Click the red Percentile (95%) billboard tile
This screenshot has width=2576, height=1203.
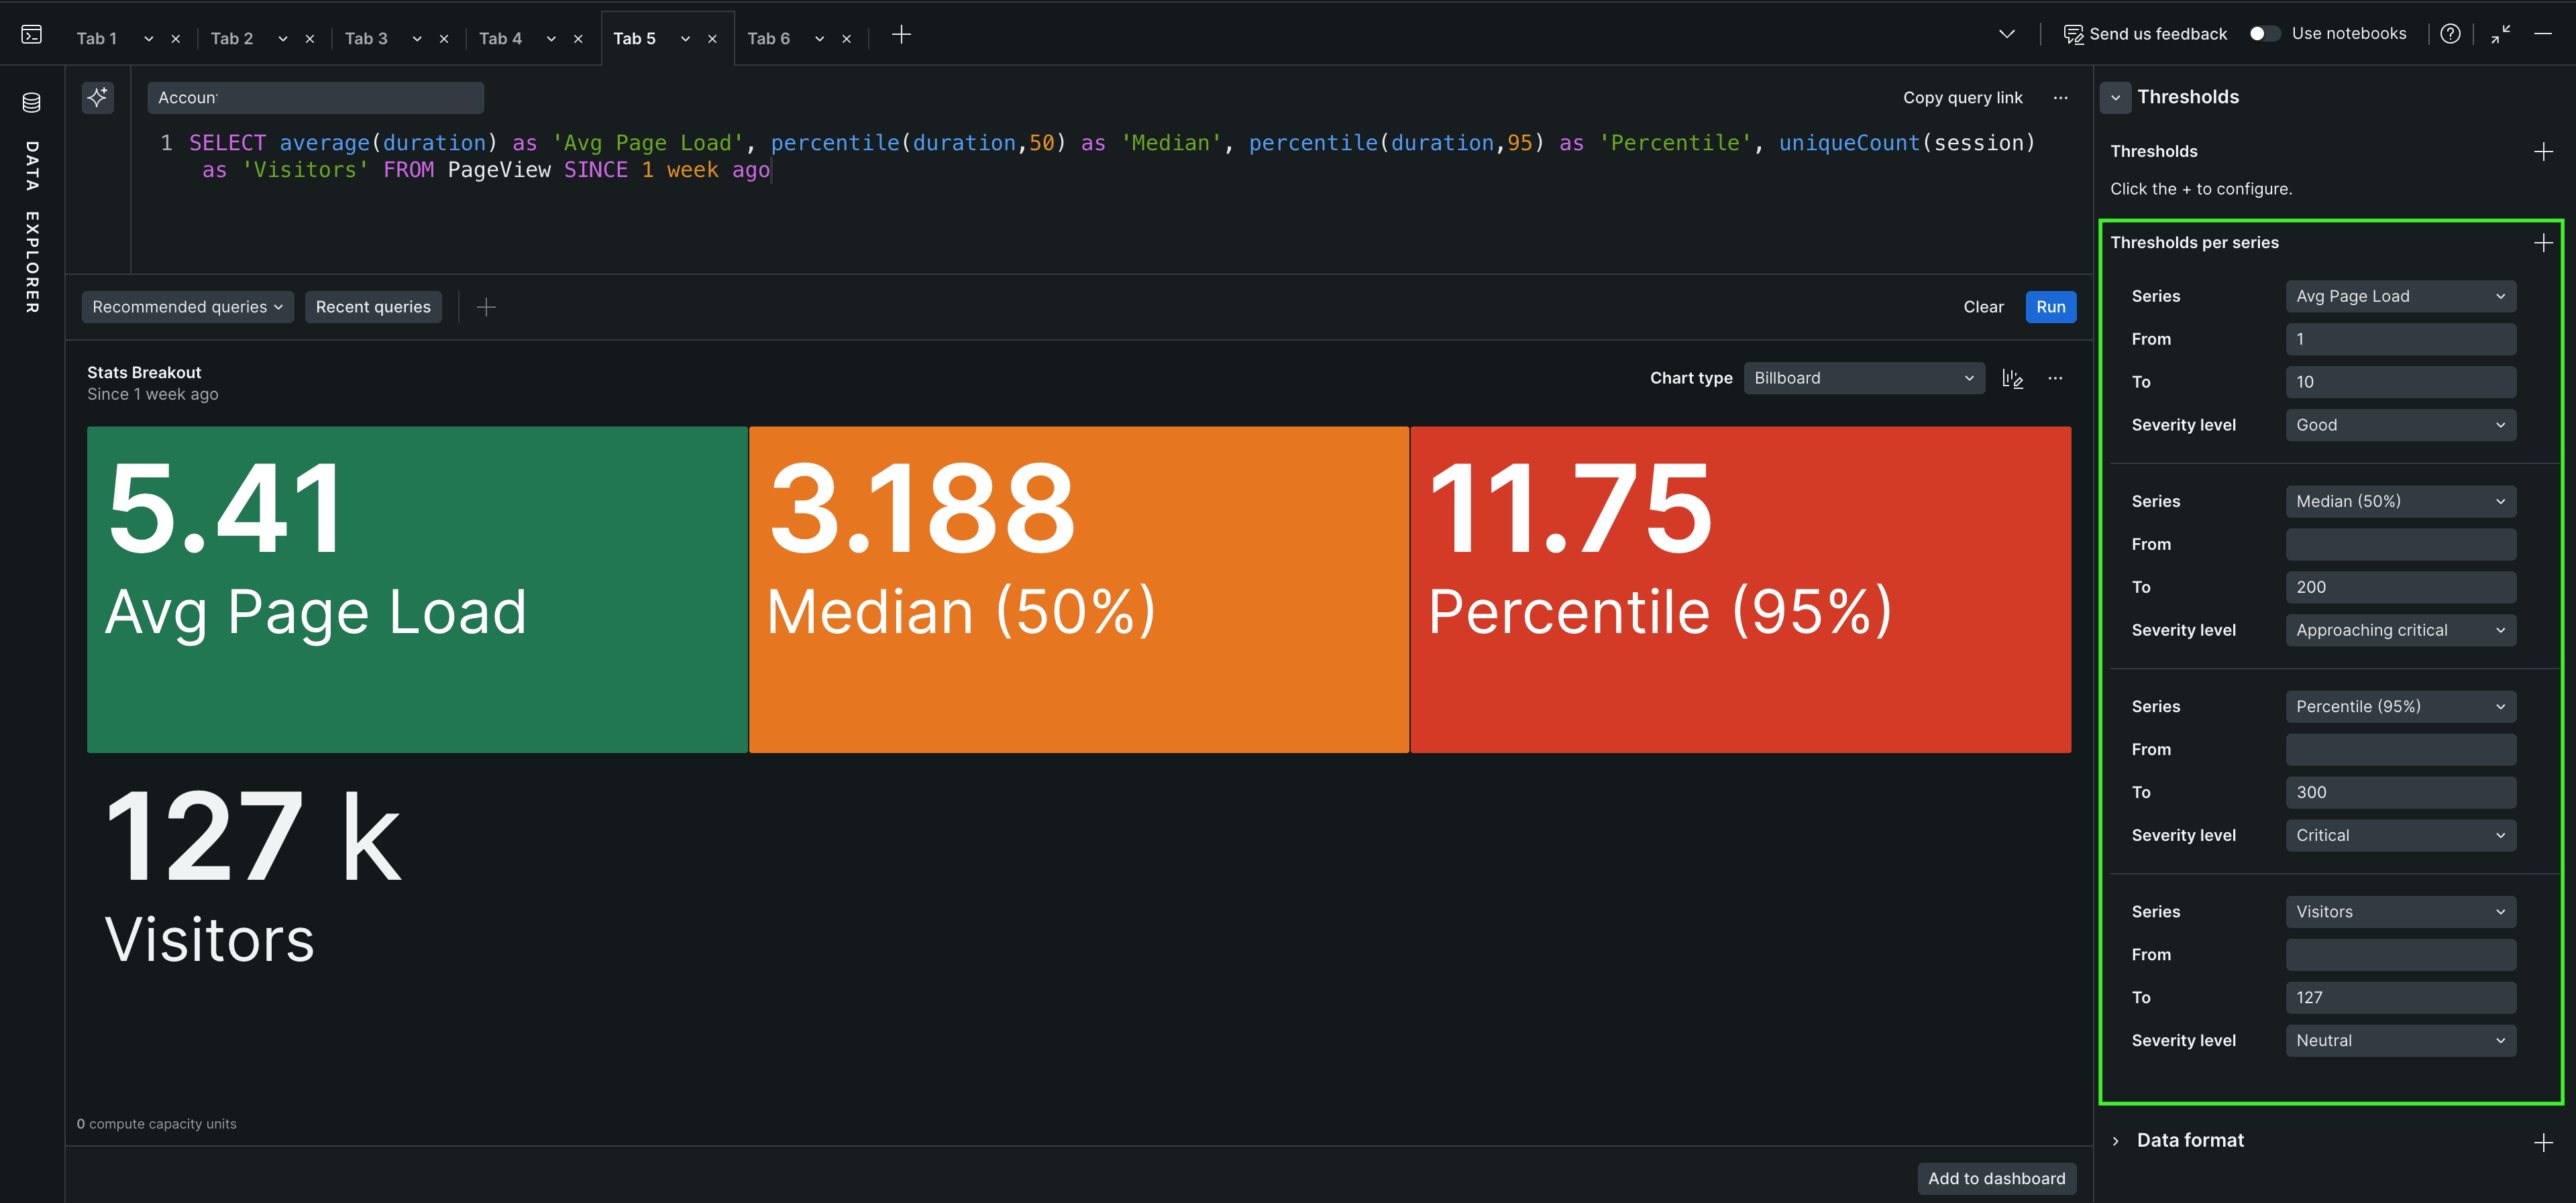[x=1739, y=590]
